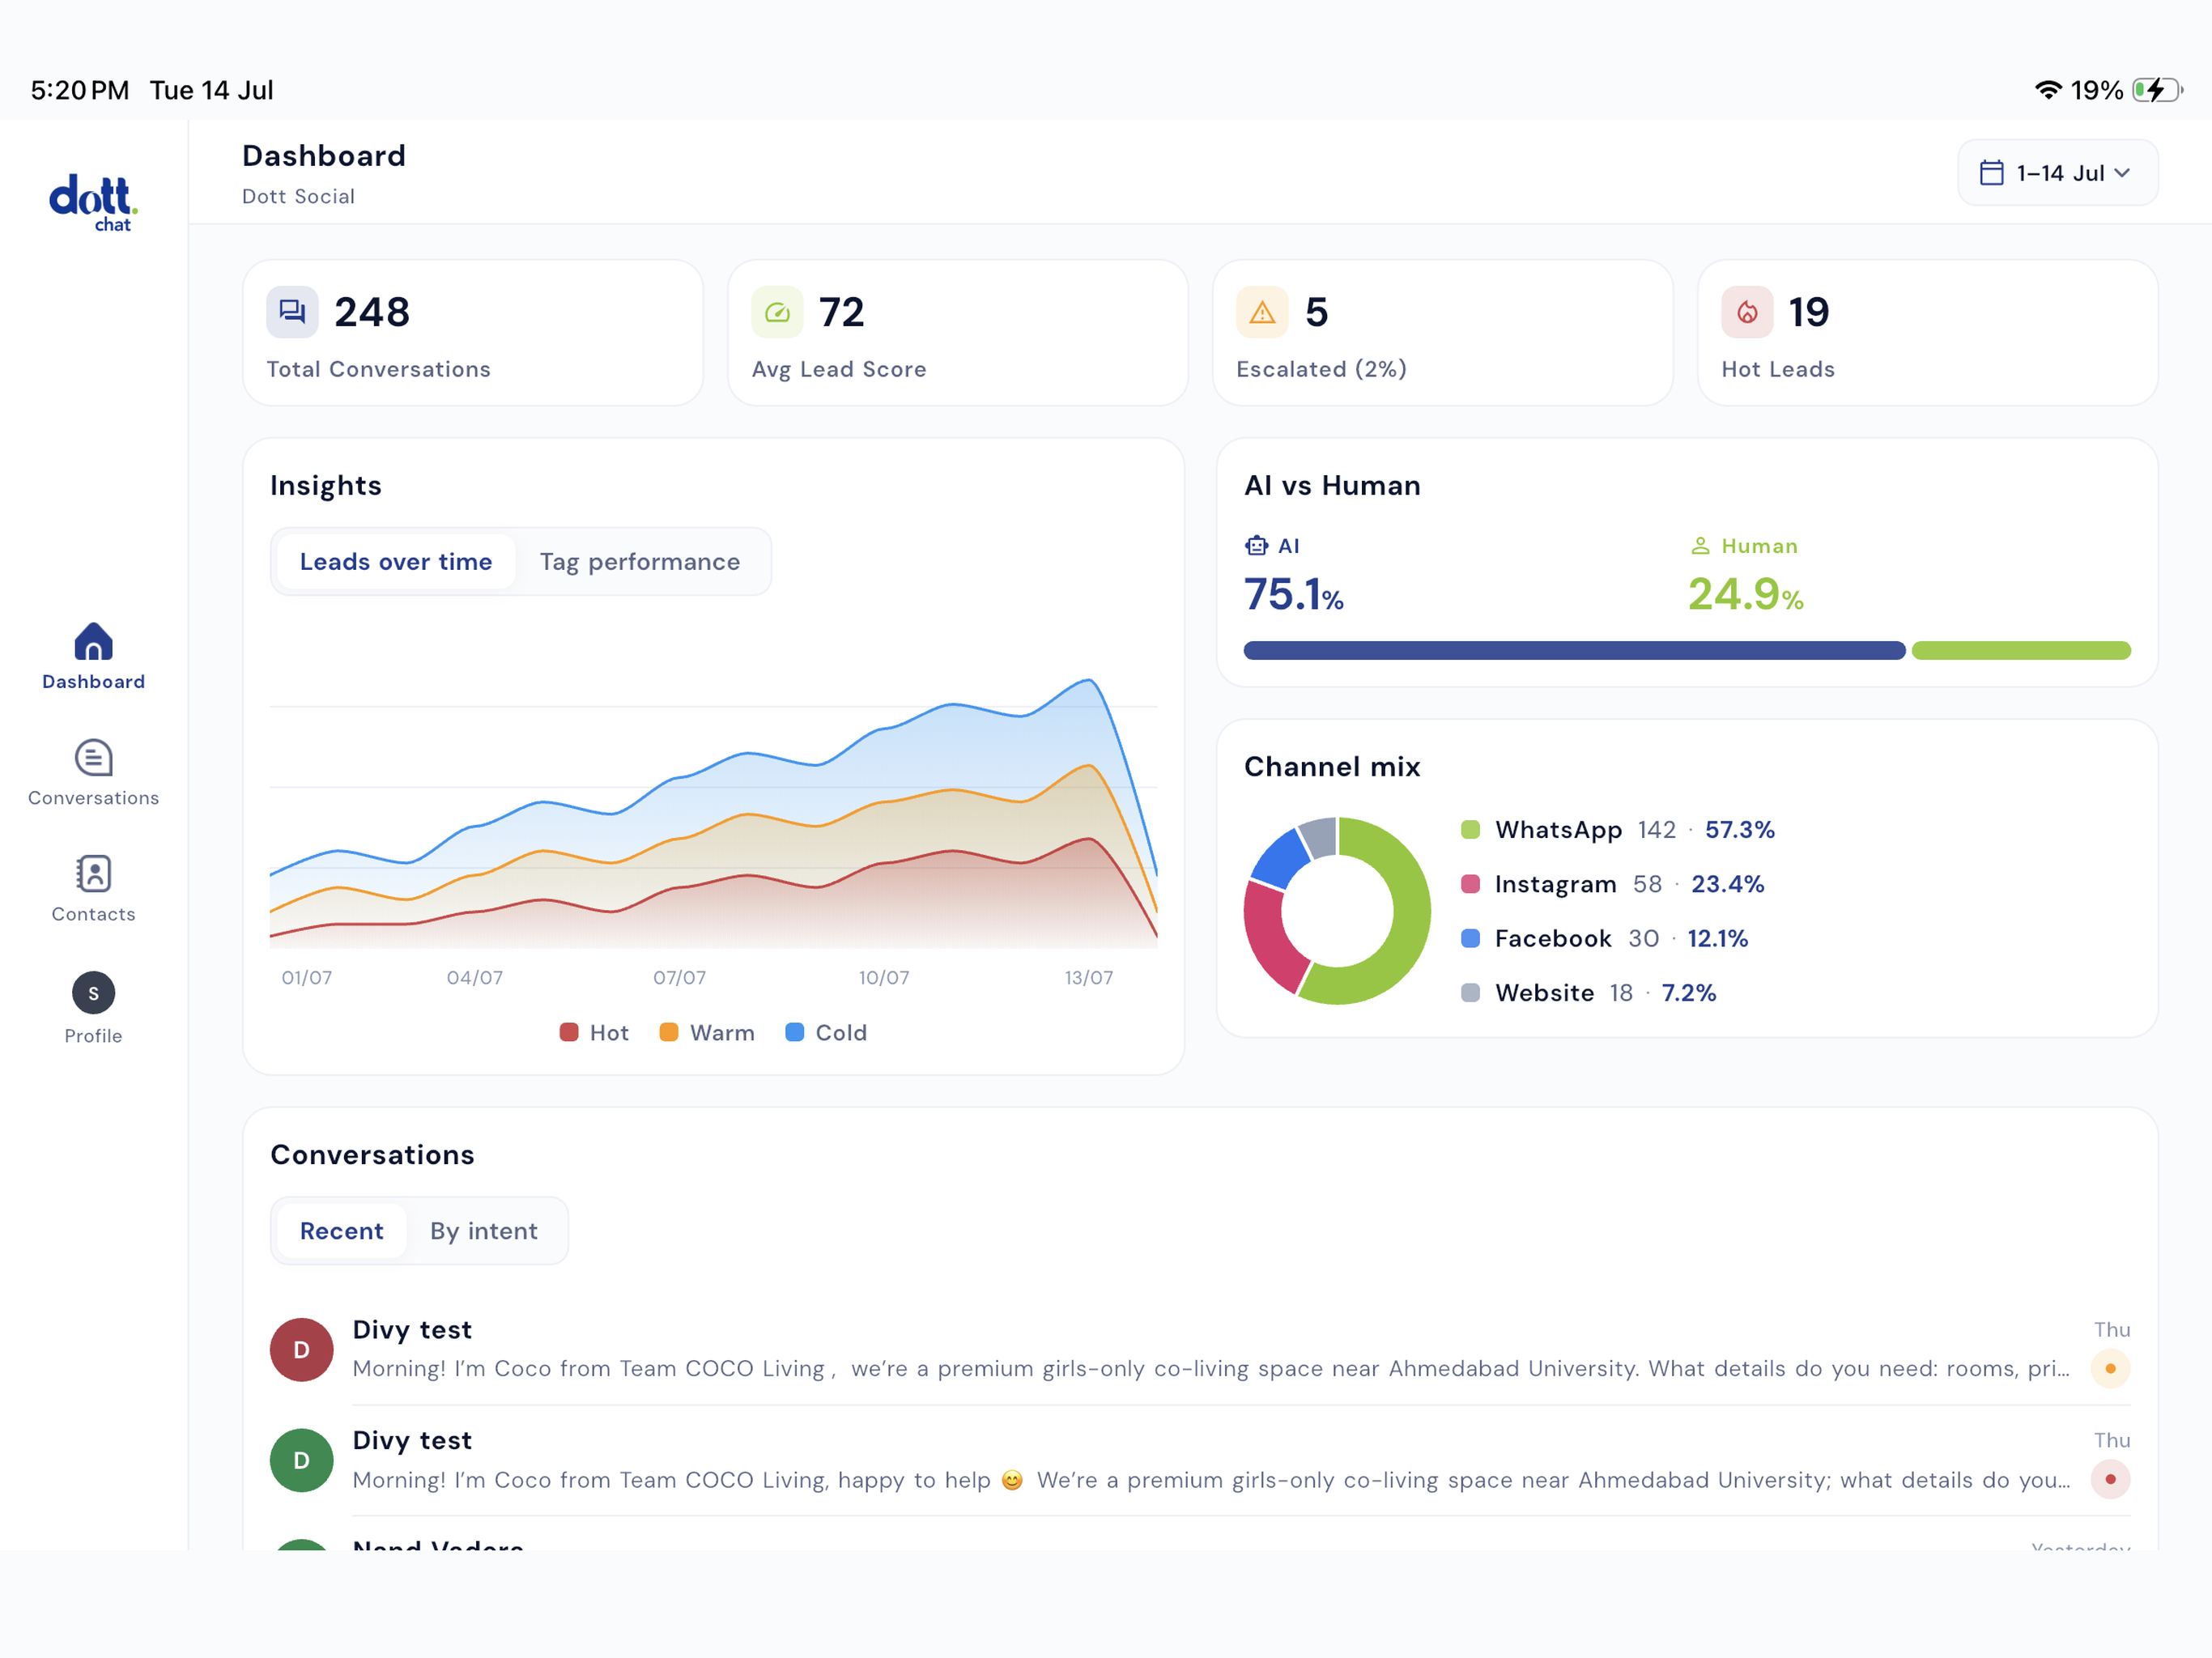Click the green Human portion of progress bar
Viewport: 2212px width, 1658px height.
coord(2021,651)
